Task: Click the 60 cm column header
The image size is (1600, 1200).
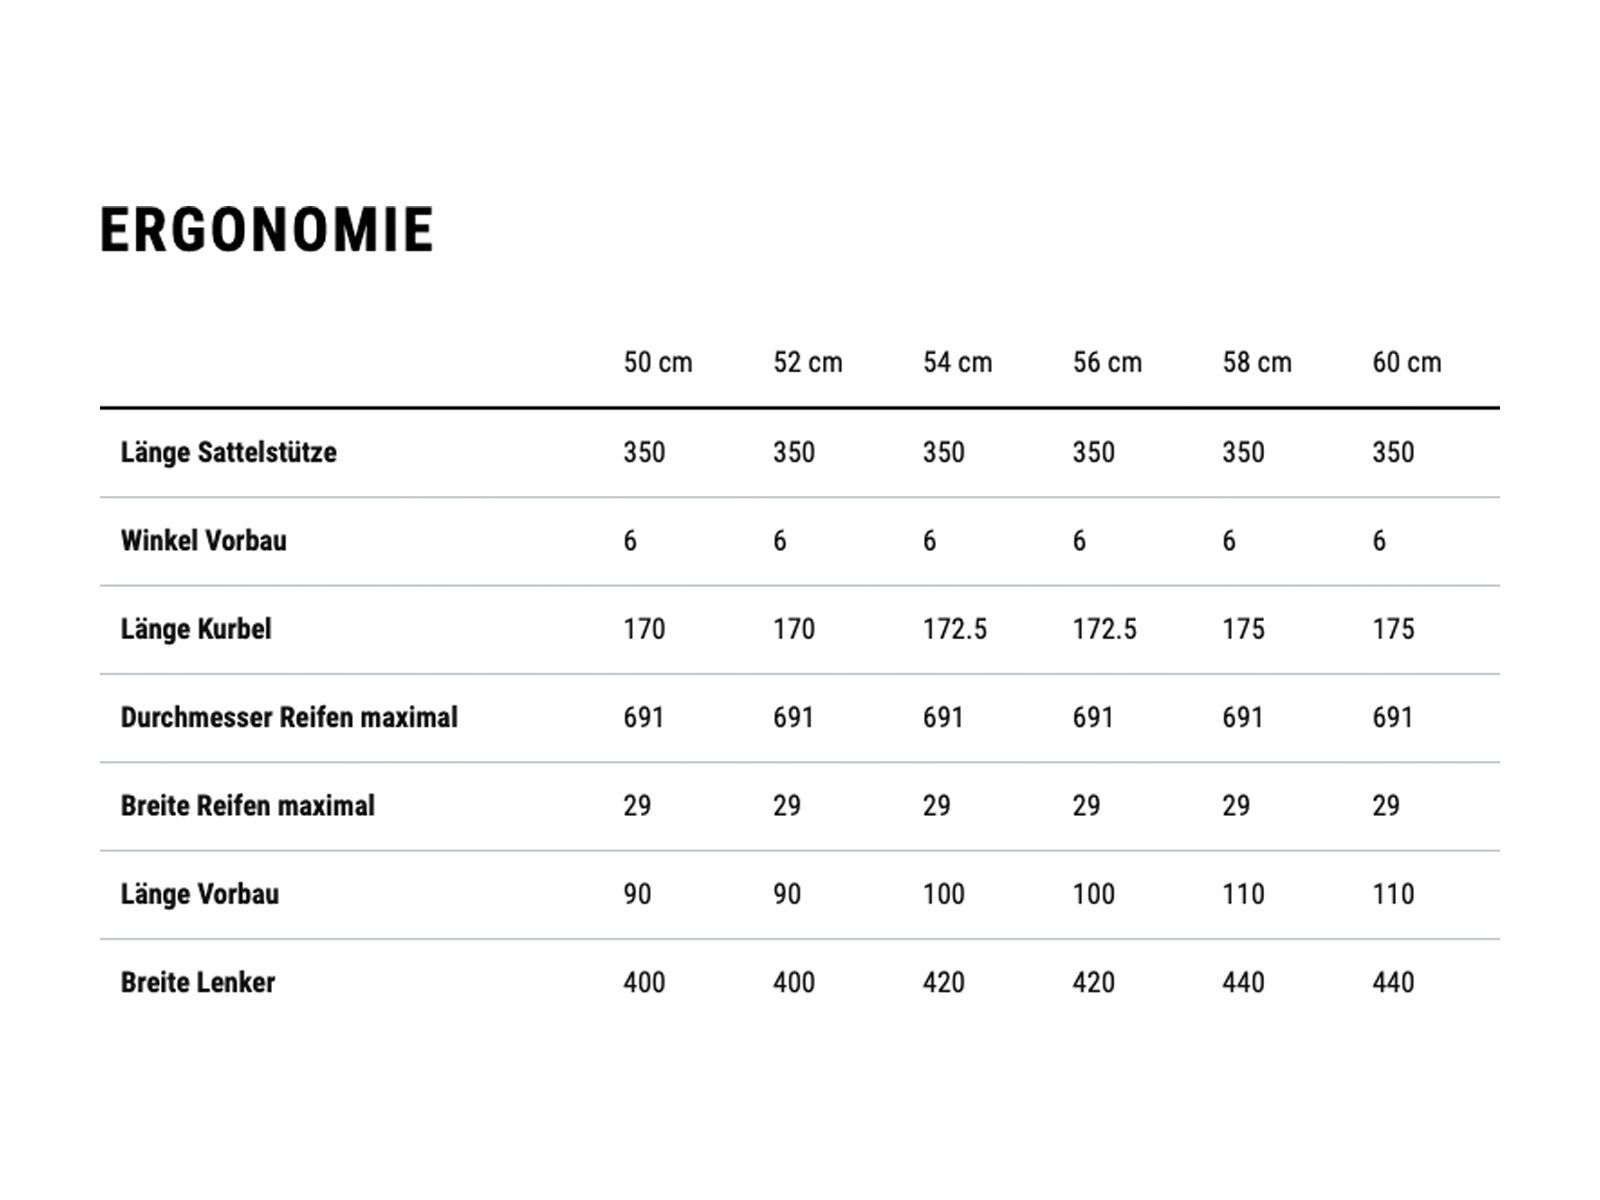Action: click(1407, 362)
